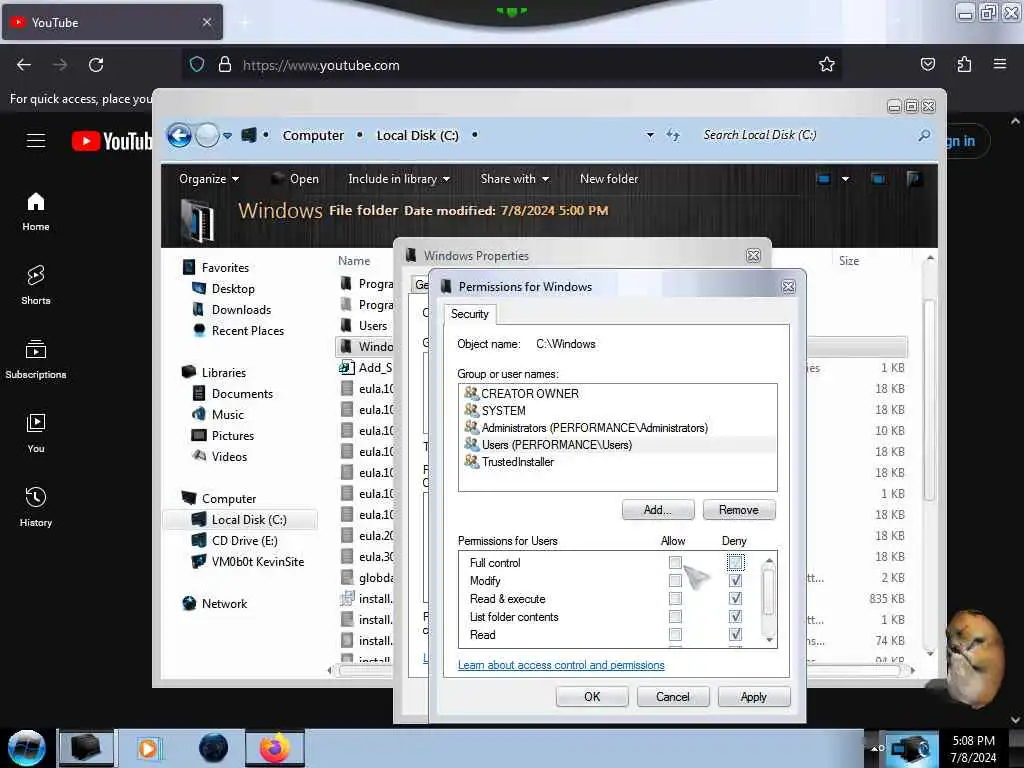The image size is (1024, 768).
Task: Click the Explorer refresh arrows icon
Action: coord(673,135)
